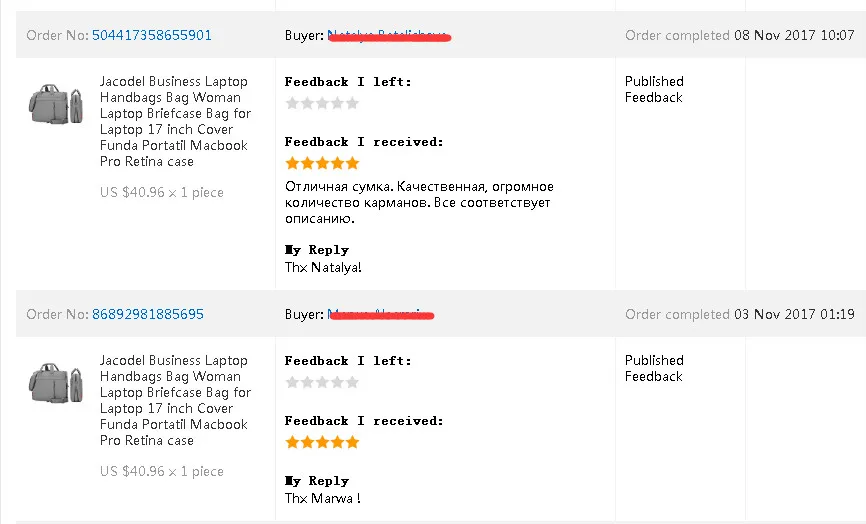
Task: Click Published Feedback status in the 03 Nov order
Action: tap(654, 368)
